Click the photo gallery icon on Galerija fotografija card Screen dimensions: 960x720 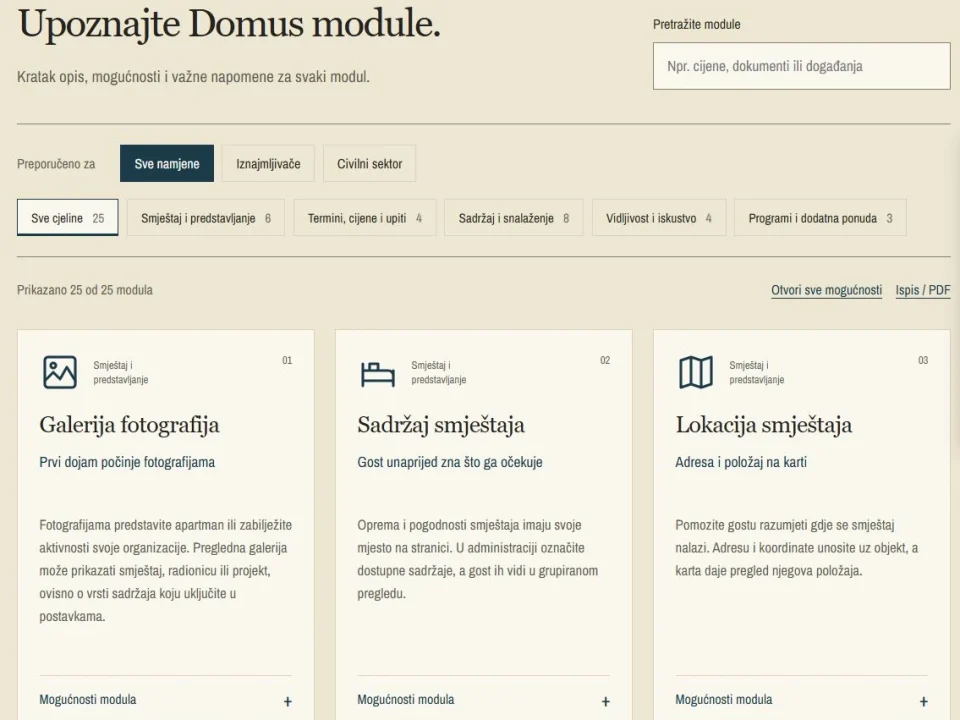[60, 372]
